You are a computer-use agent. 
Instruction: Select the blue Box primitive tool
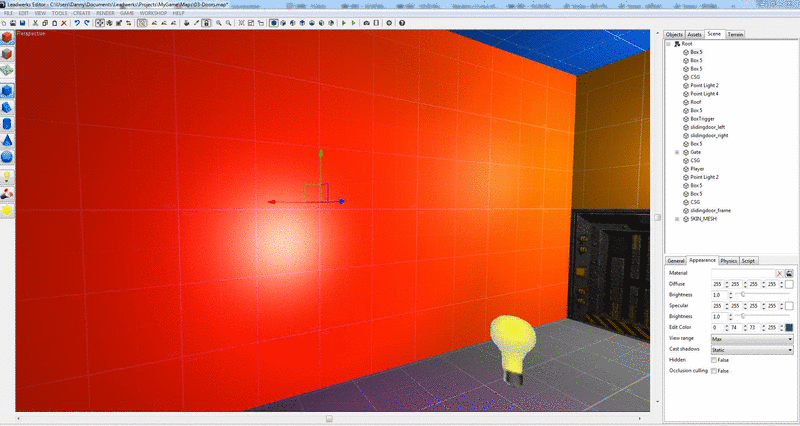(x=7, y=91)
